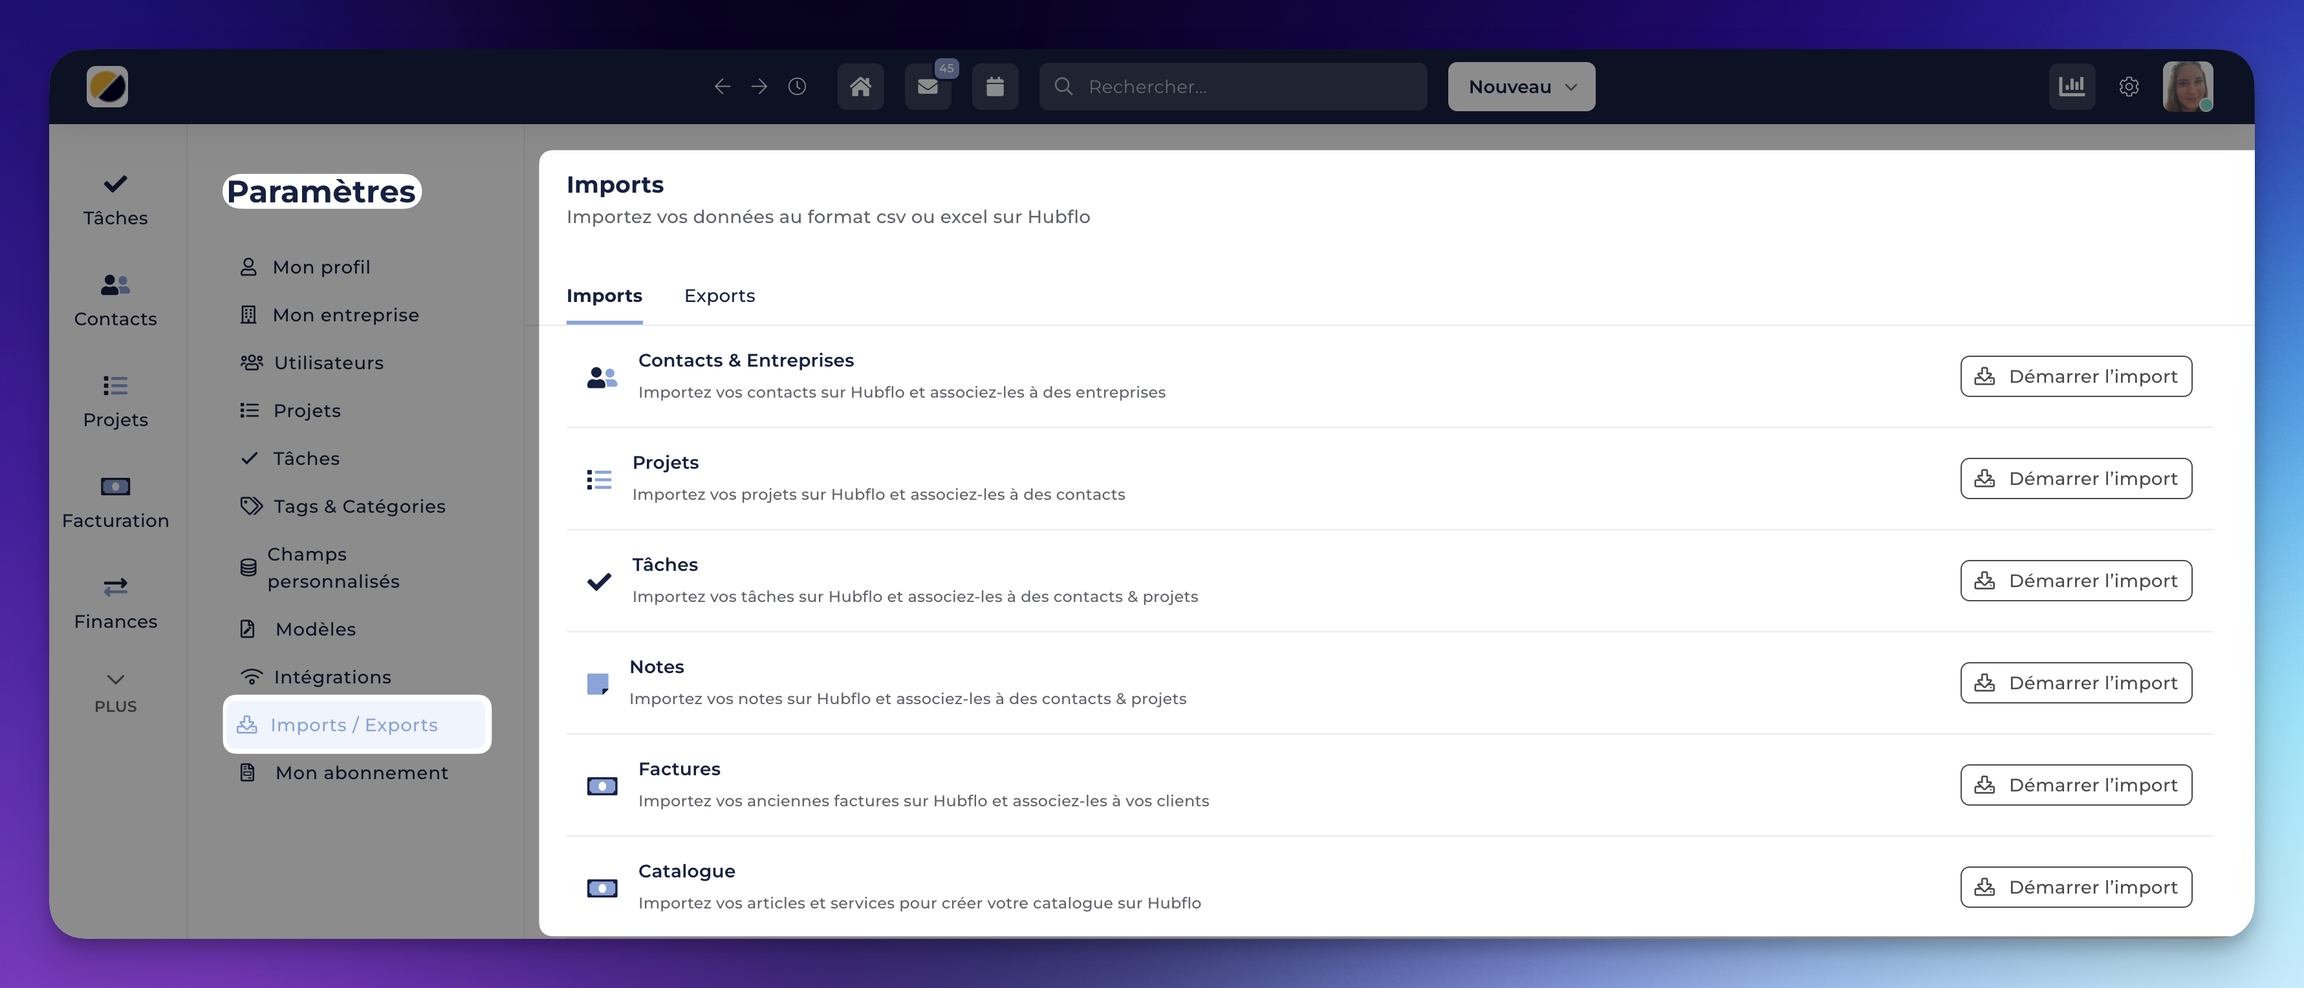The height and width of the screenshot is (988, 2304).
Task: Switch to the Exports tab
Action: [719, 296]
